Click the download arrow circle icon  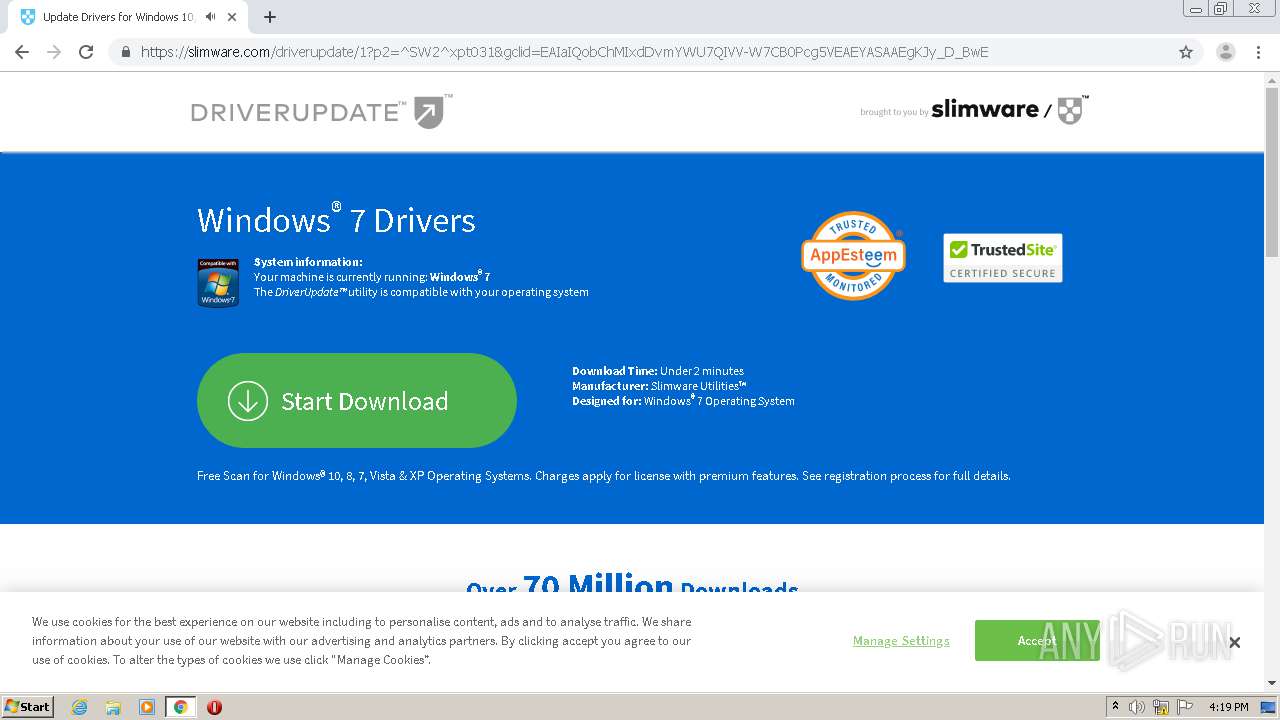(x=248, y=401)
